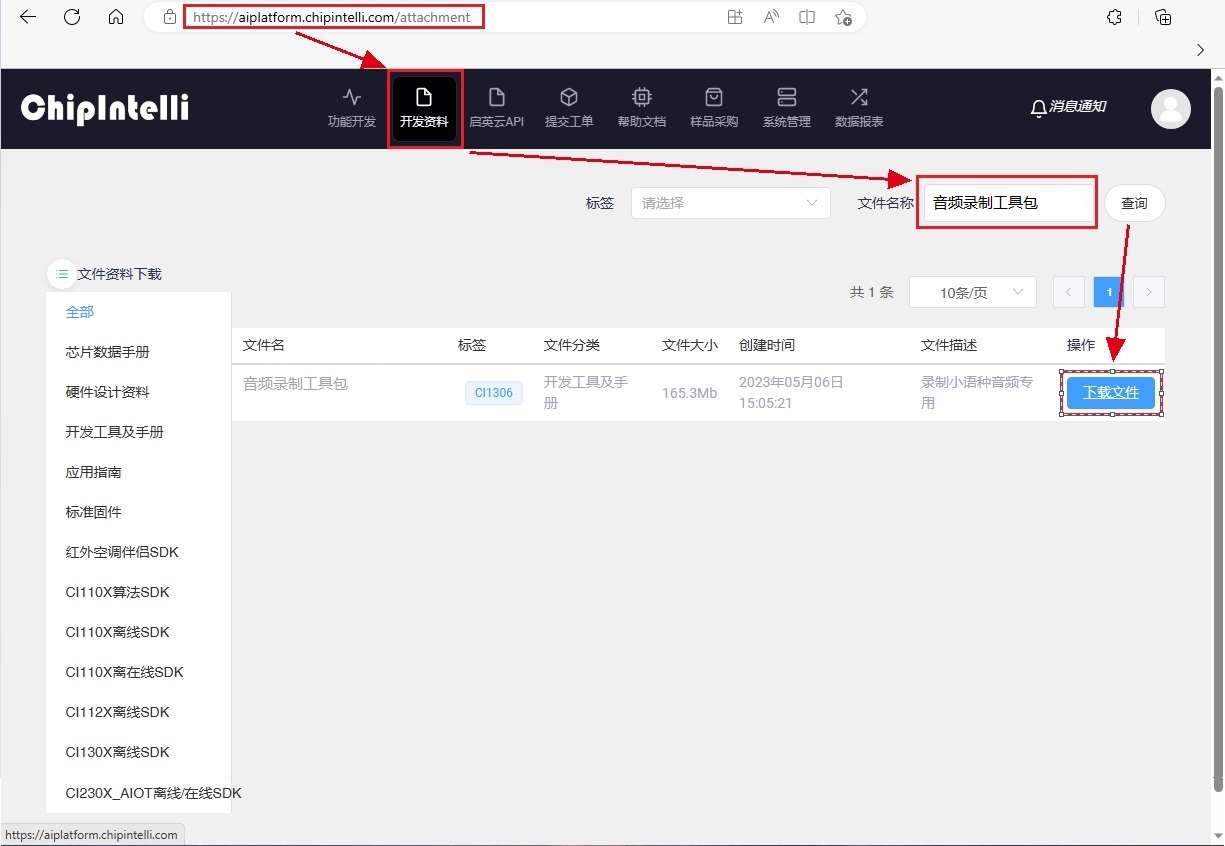This screenshot has height=846, width=1225.
Task: Expand the 标签 请选择 dropdown
Action: tap(730, 203)
